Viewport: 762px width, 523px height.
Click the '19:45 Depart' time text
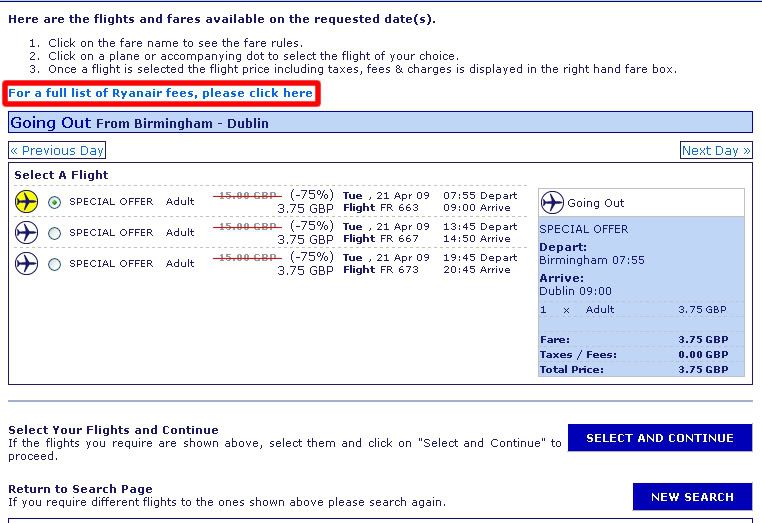pyautogui.click(x=480, y=258)
